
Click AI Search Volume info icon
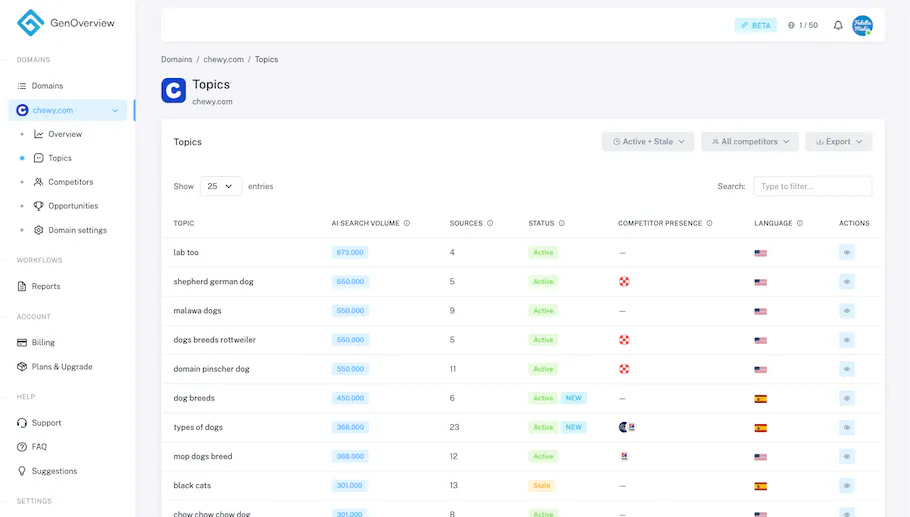pyautogui.click(x=407, y=223)
